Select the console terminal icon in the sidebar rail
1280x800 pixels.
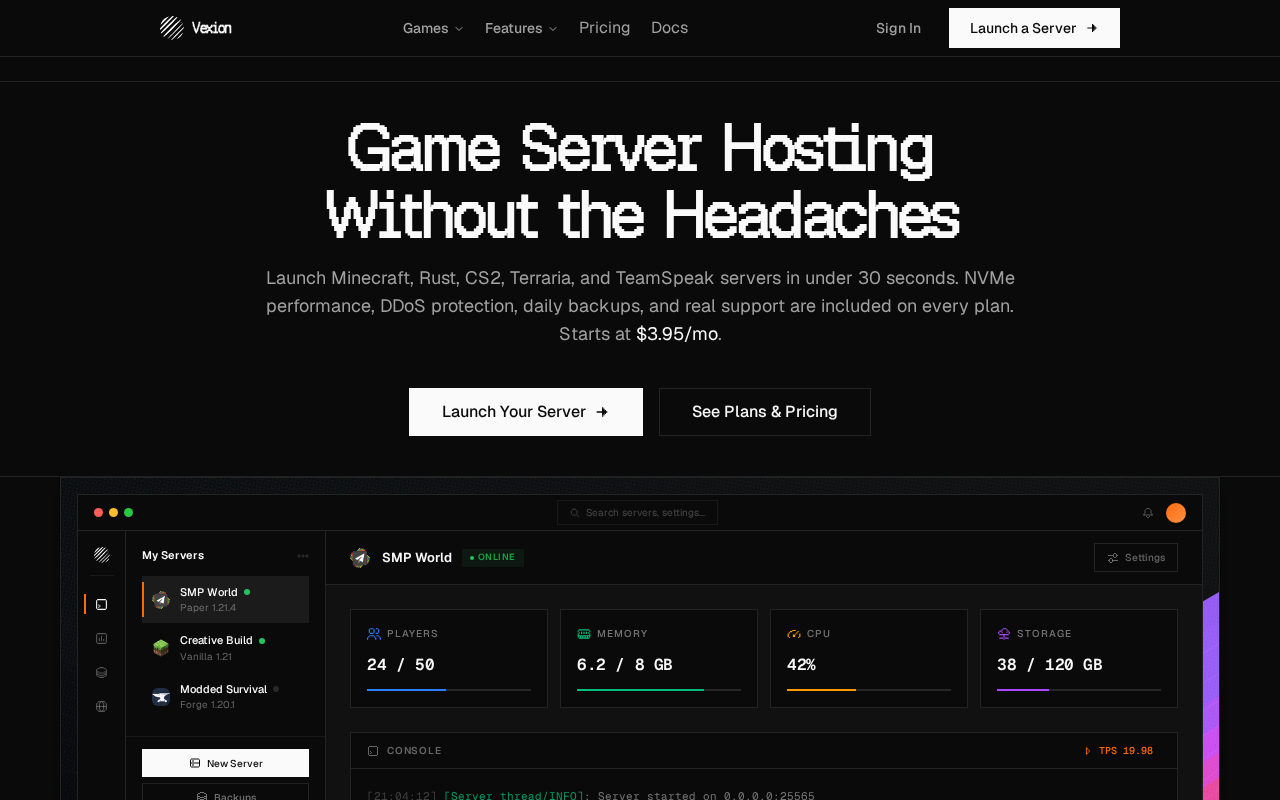click(101, 604)
